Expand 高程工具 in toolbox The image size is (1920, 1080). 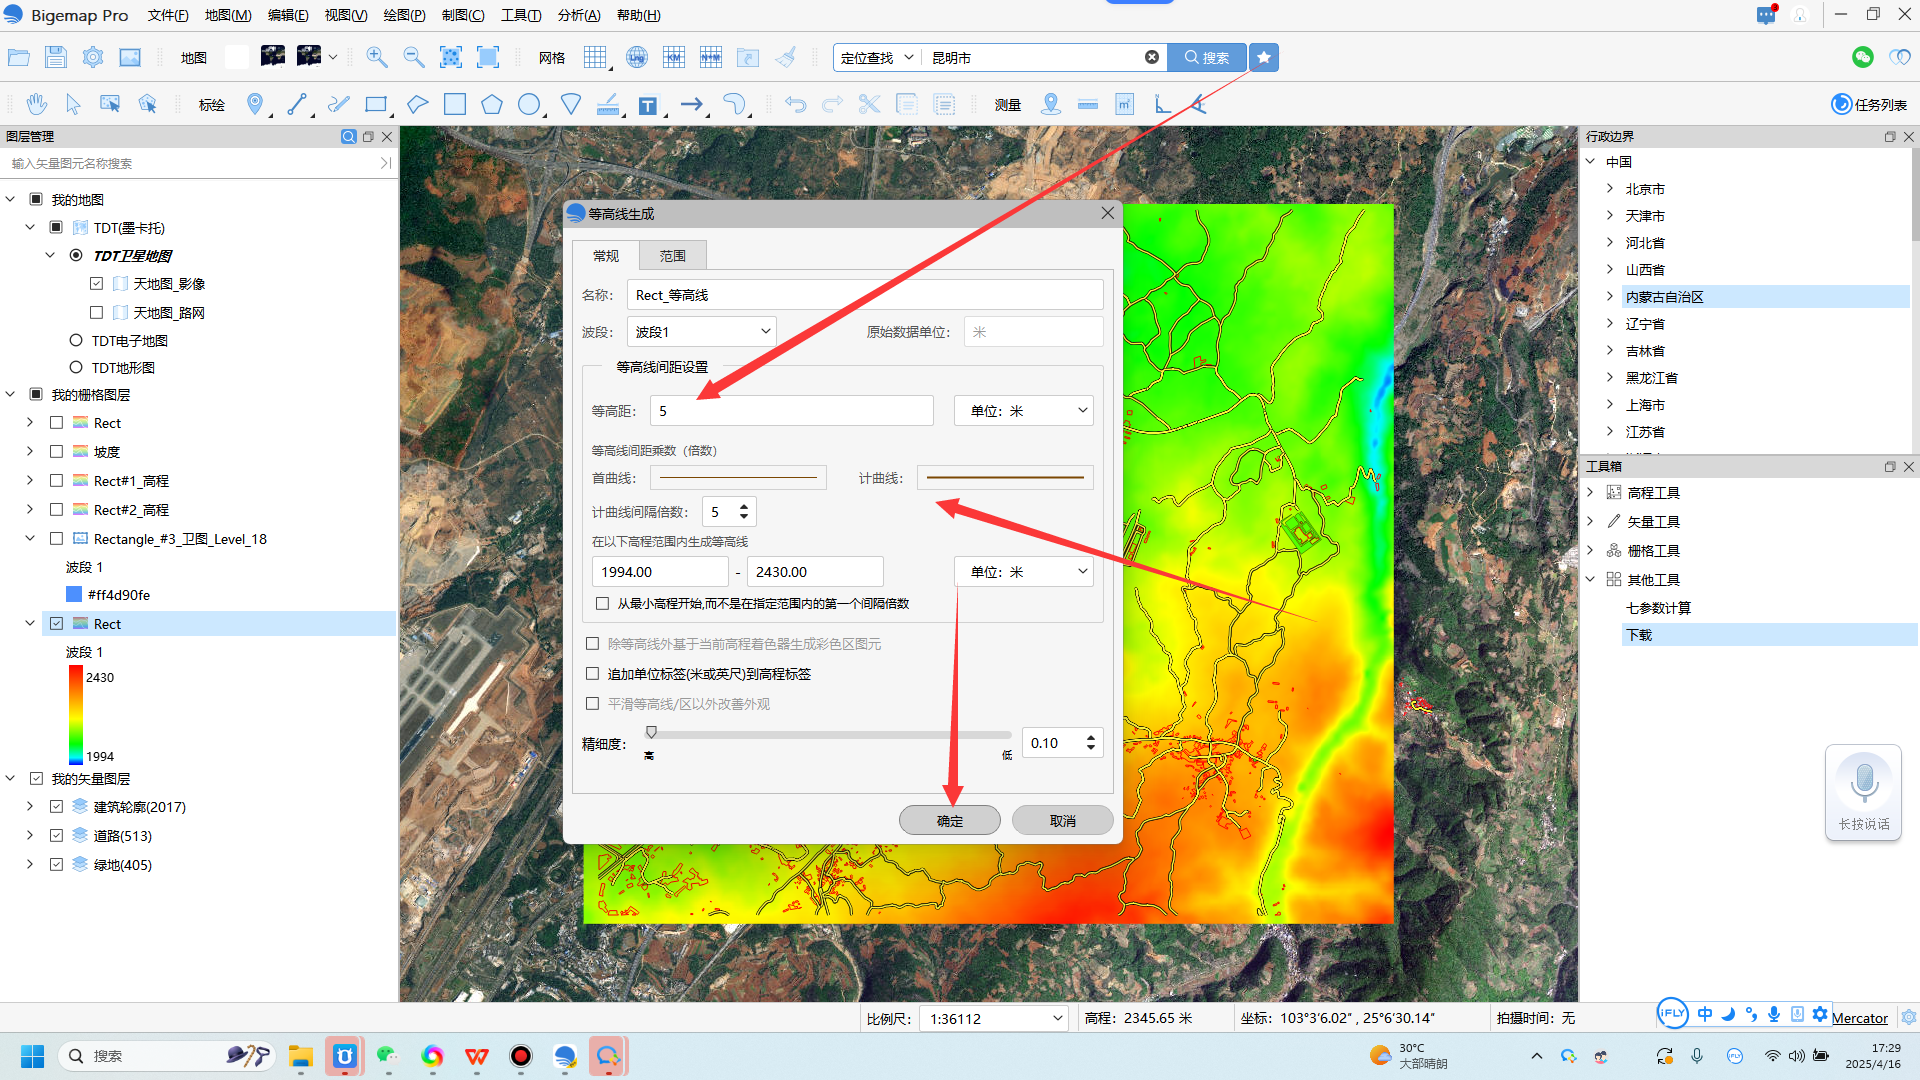click(x=1590, y=492)
